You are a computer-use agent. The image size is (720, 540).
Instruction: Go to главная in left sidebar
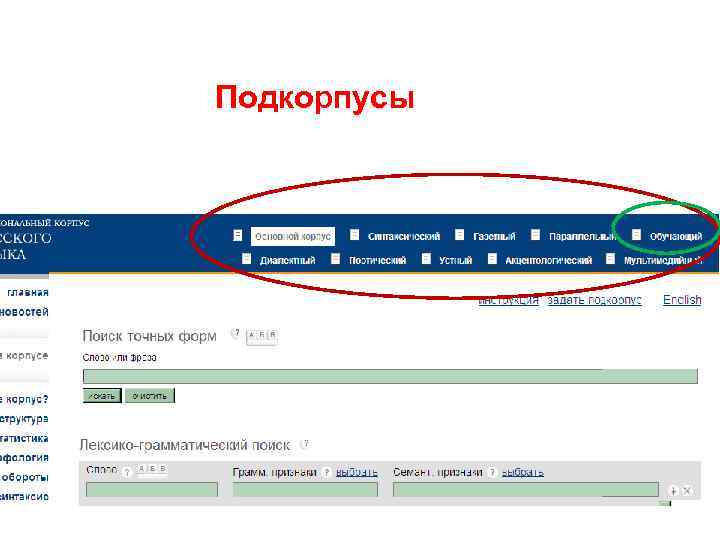28,292
